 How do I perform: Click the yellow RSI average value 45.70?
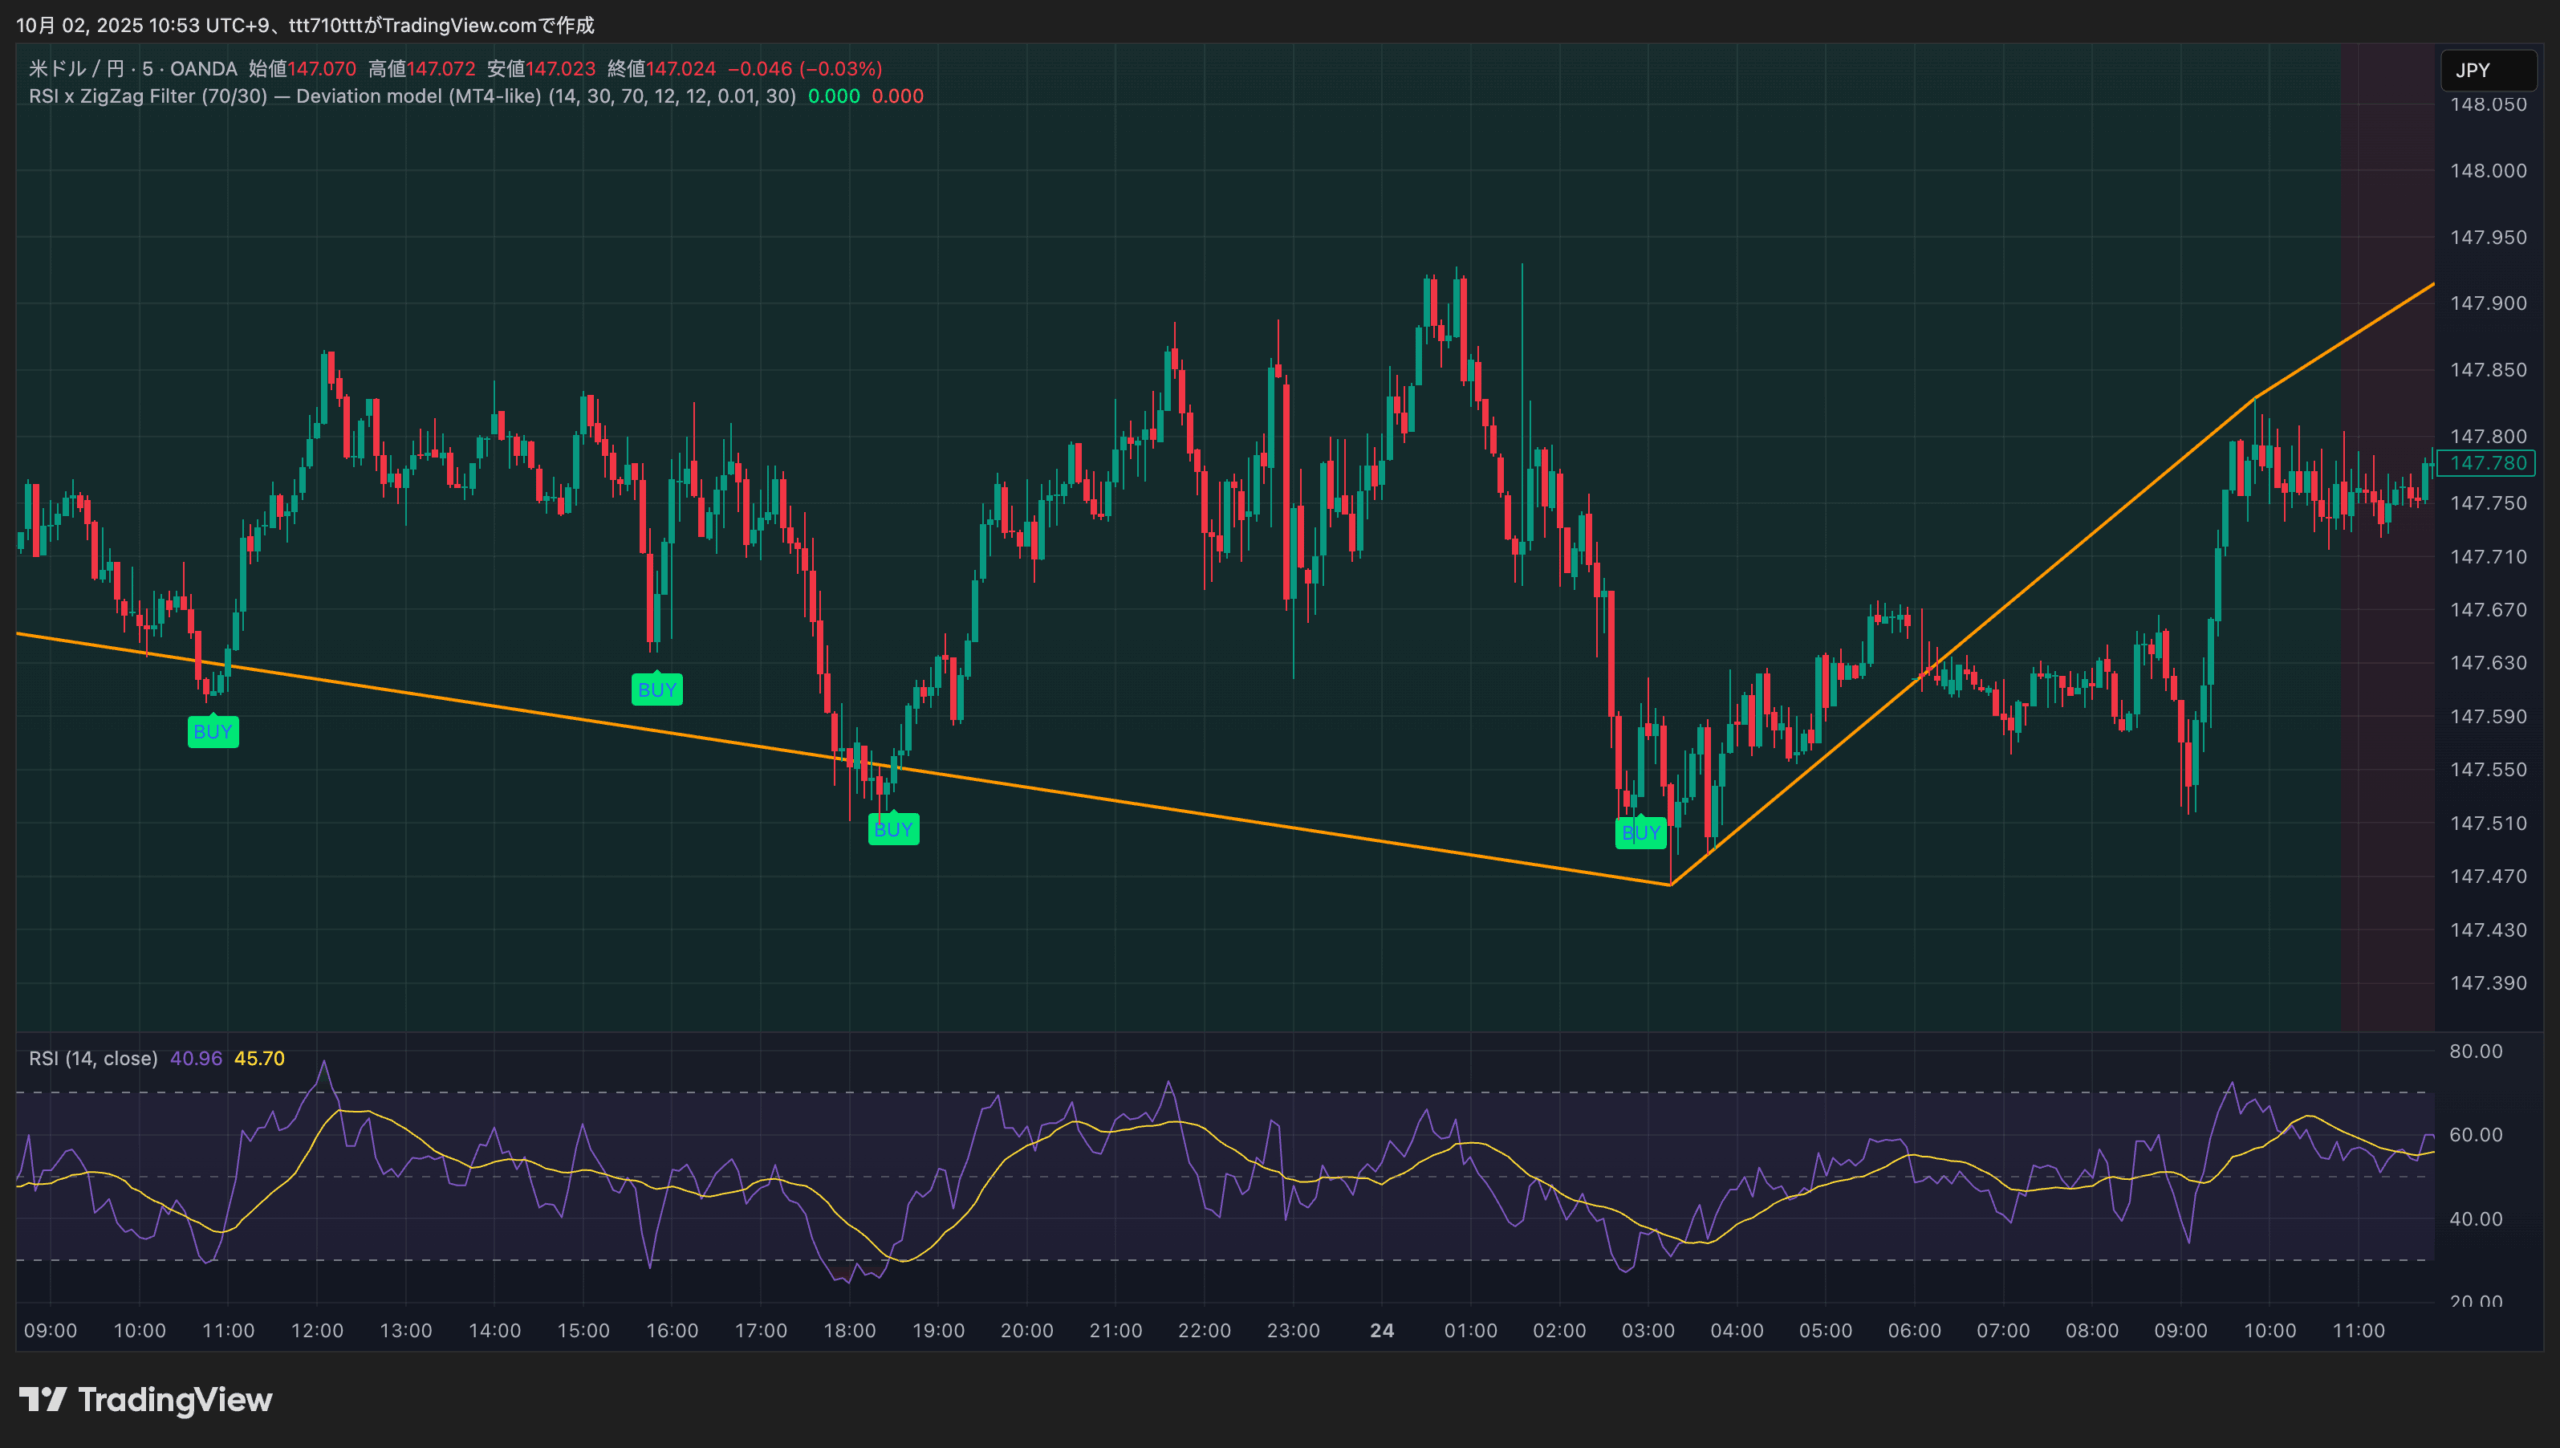coord(259,1058)
